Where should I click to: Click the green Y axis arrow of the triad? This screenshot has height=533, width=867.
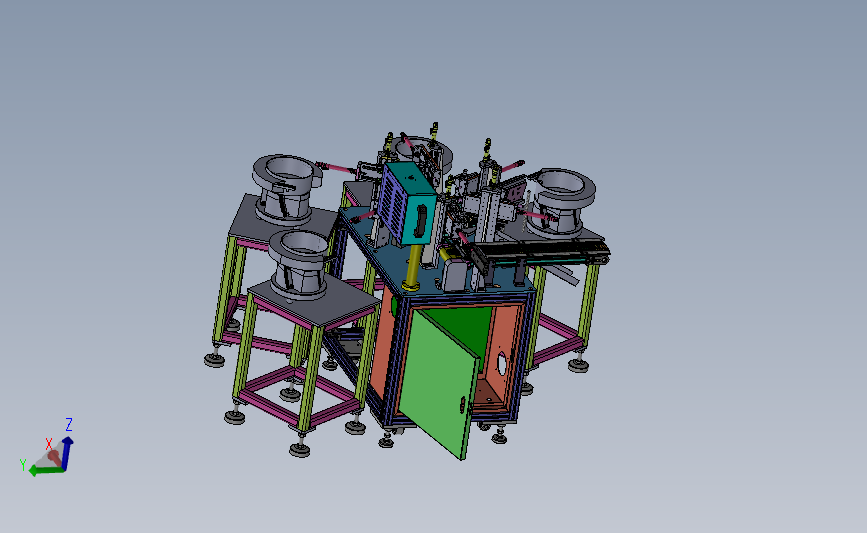point(45,471)
